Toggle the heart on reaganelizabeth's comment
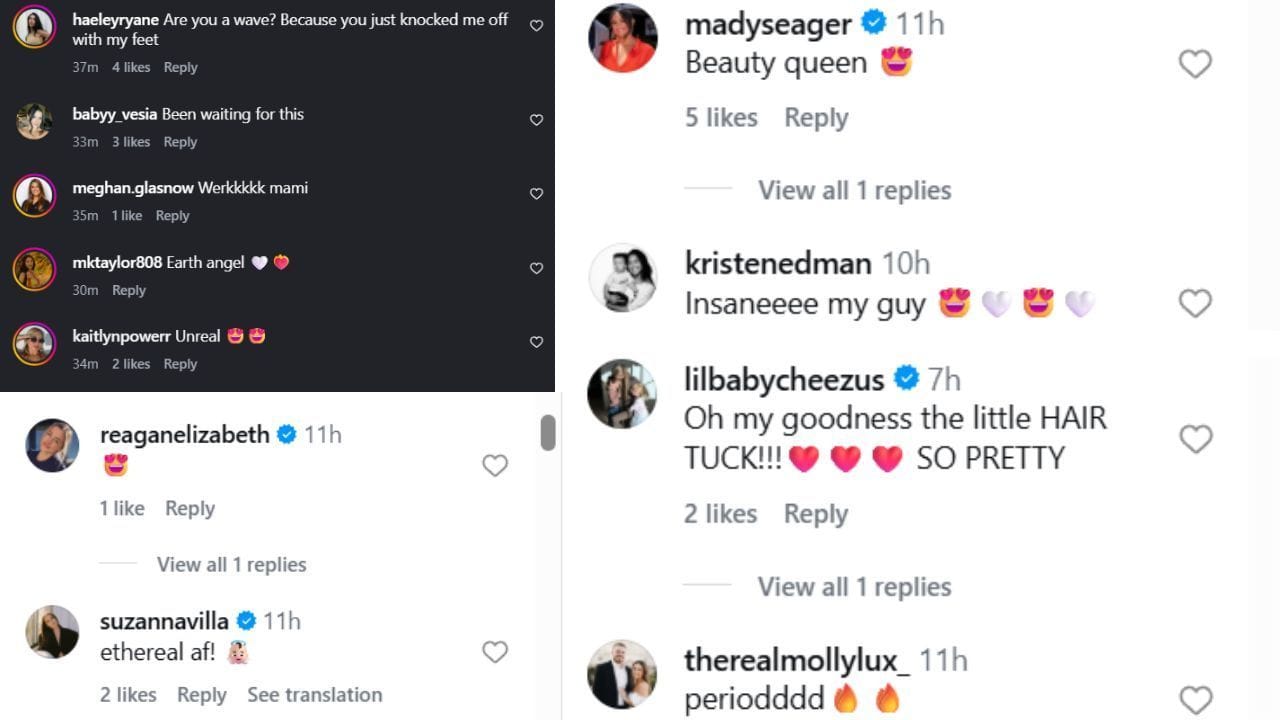This screenshot has width=1280, height=720. 495,465
